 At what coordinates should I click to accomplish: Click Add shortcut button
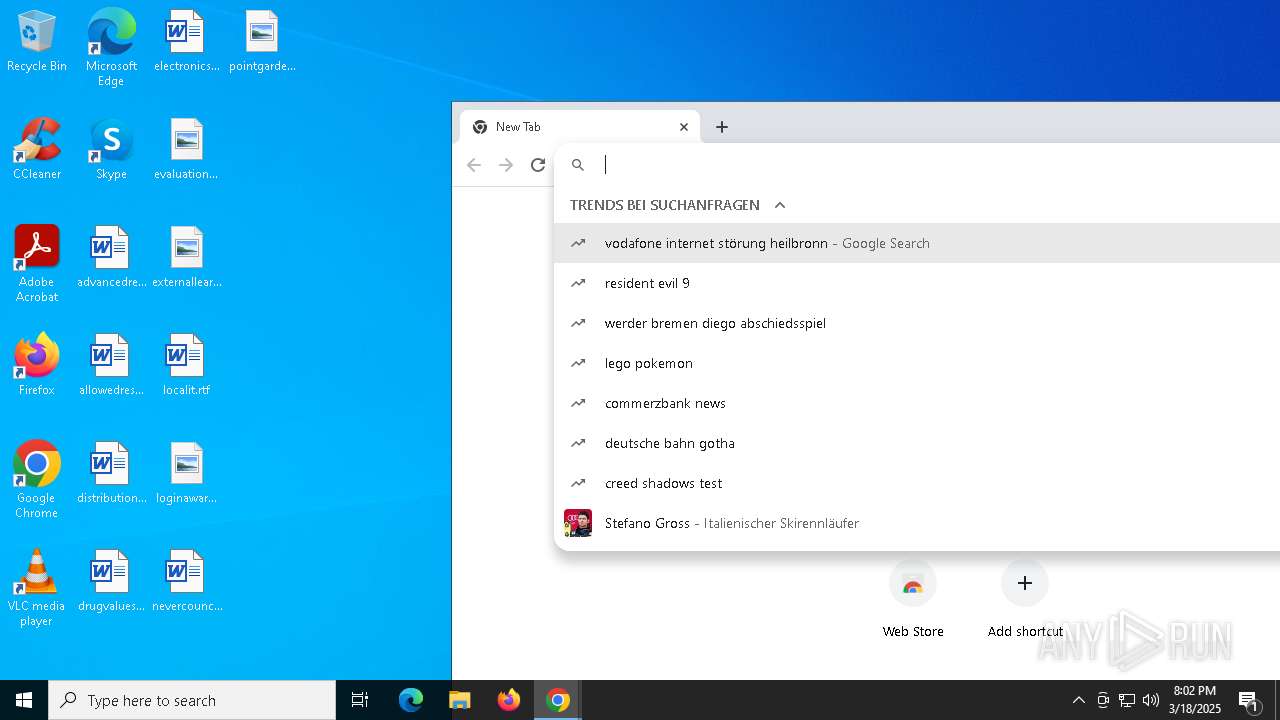pyautogui.click(x=1025, y=598)
